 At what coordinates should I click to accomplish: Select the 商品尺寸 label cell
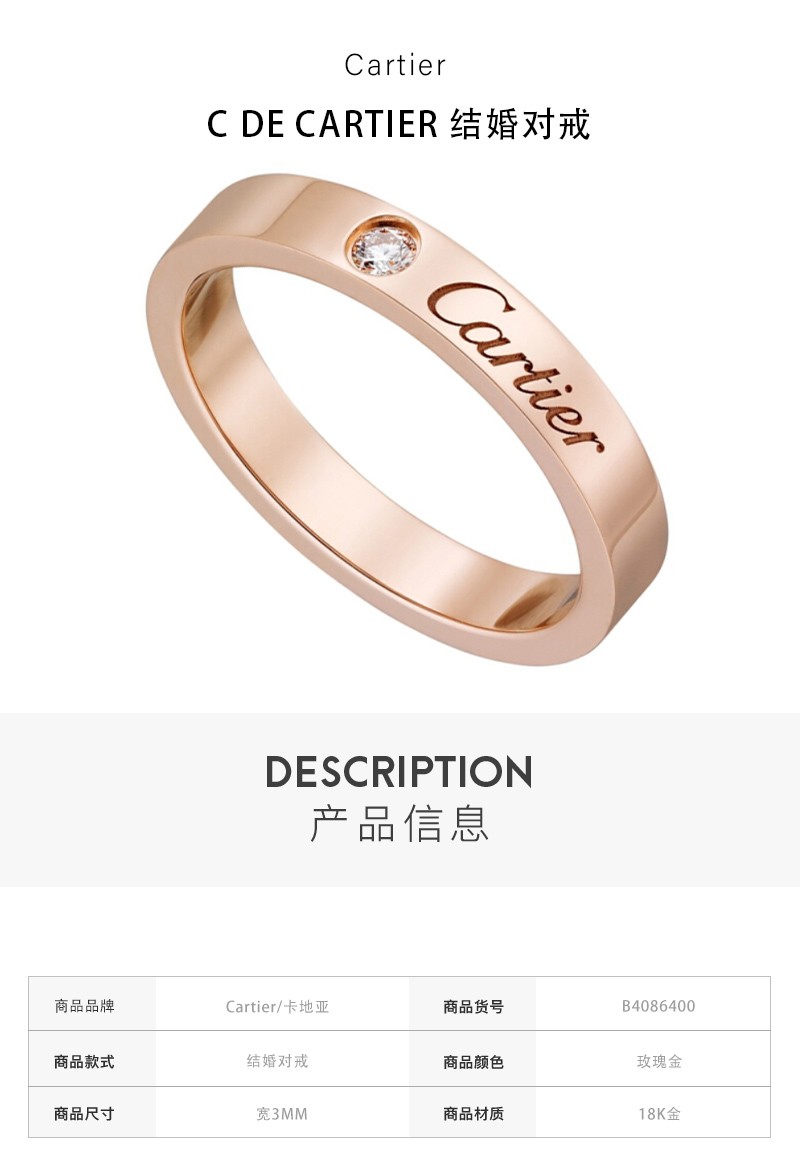92,1112
